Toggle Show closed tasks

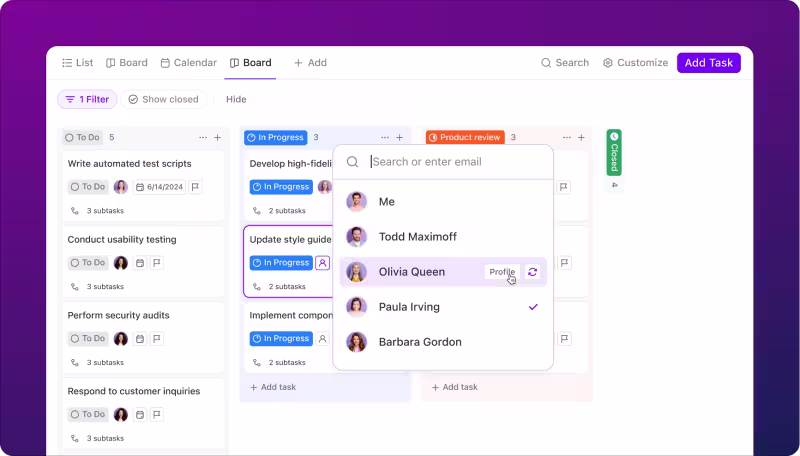coord(163,99)
